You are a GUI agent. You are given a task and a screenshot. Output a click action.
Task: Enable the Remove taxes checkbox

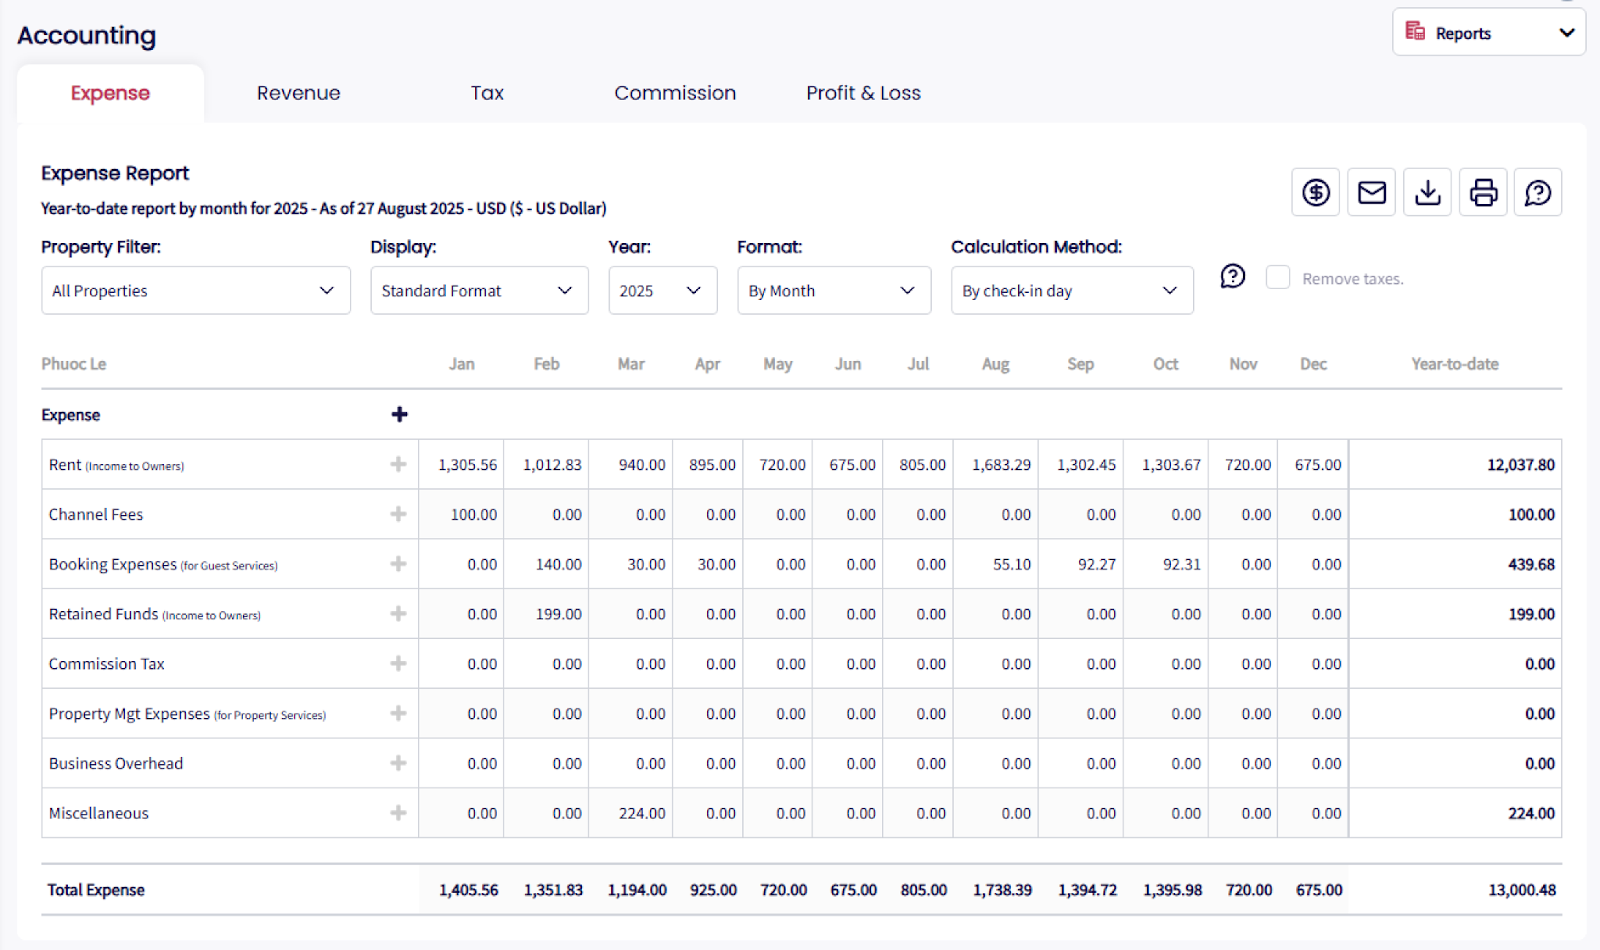point(1278,278)
